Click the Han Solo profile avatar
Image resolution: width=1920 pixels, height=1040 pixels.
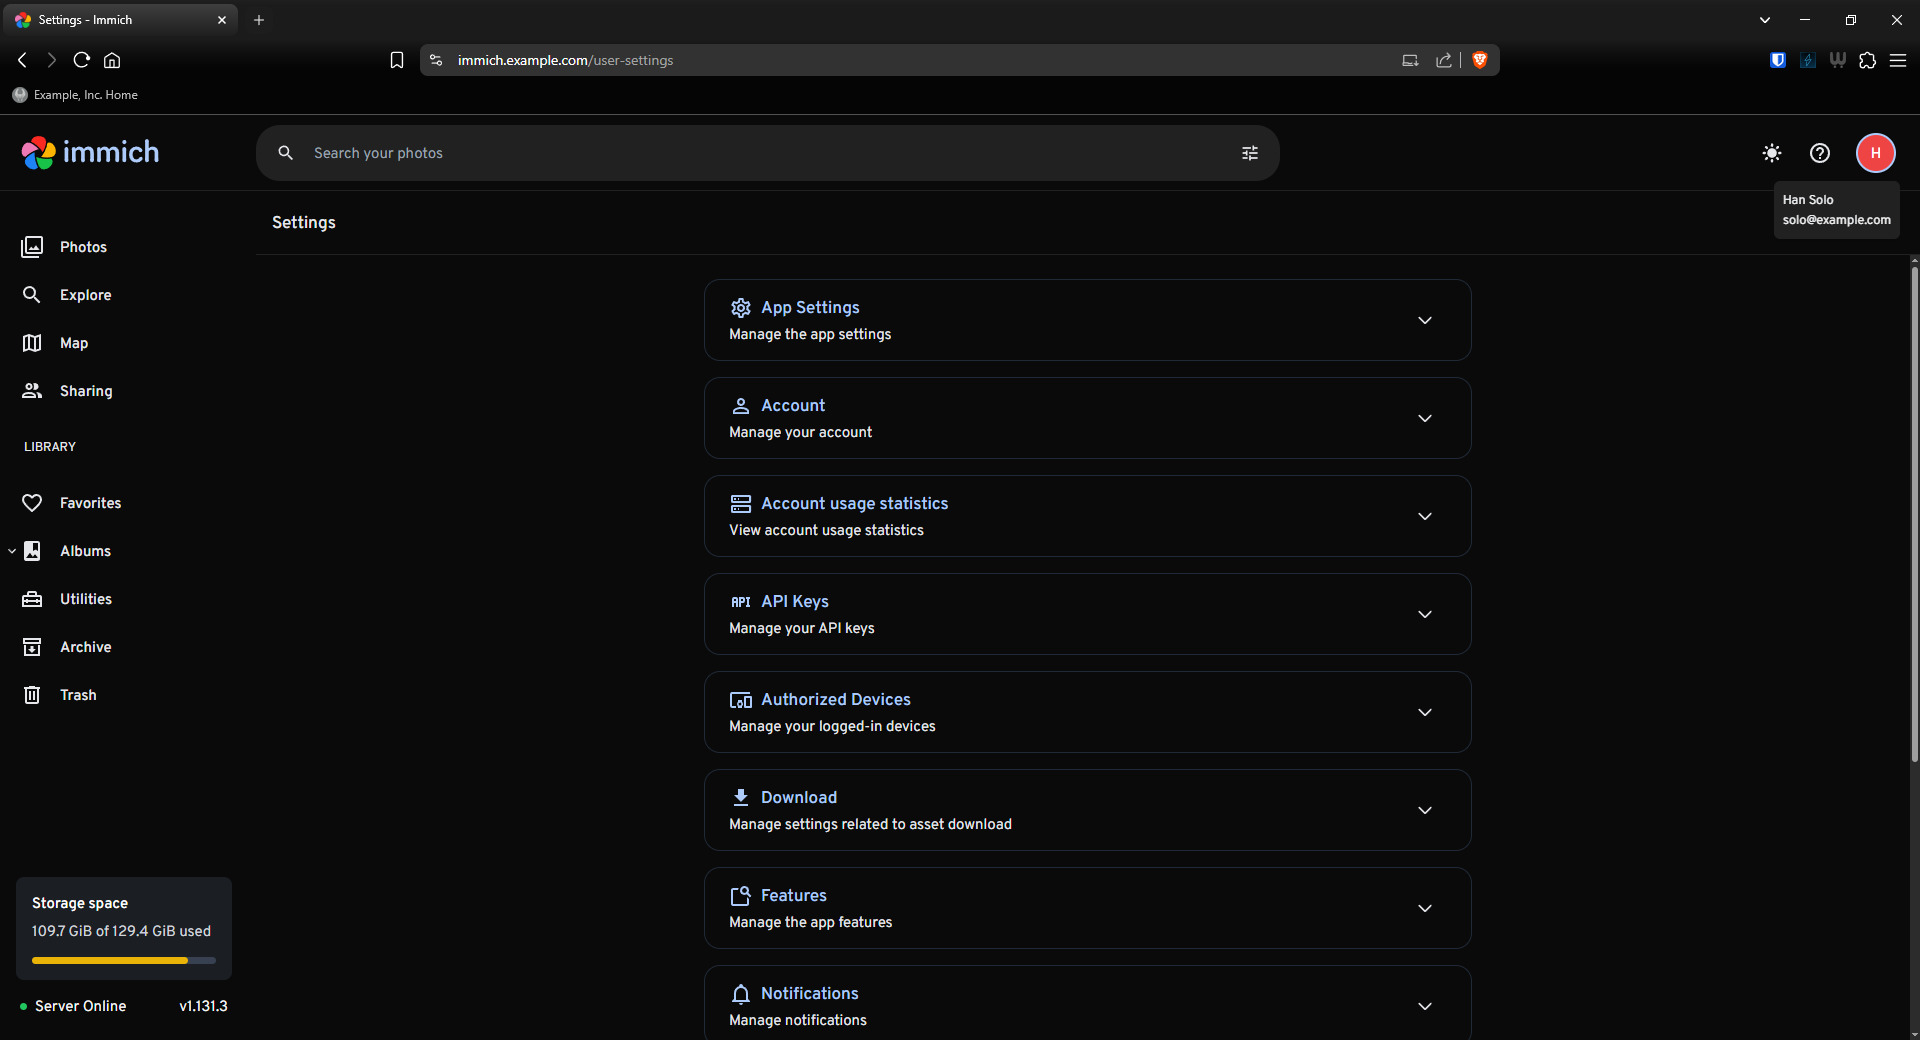coord(1875,153)
